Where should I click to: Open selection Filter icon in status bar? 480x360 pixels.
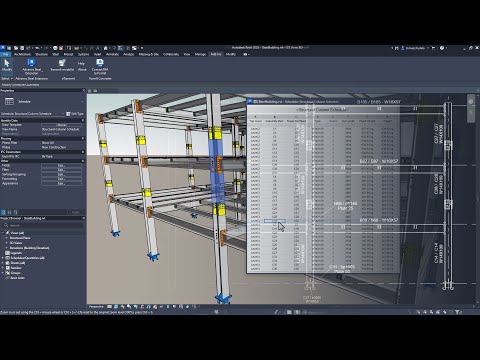tap(458, 312)
